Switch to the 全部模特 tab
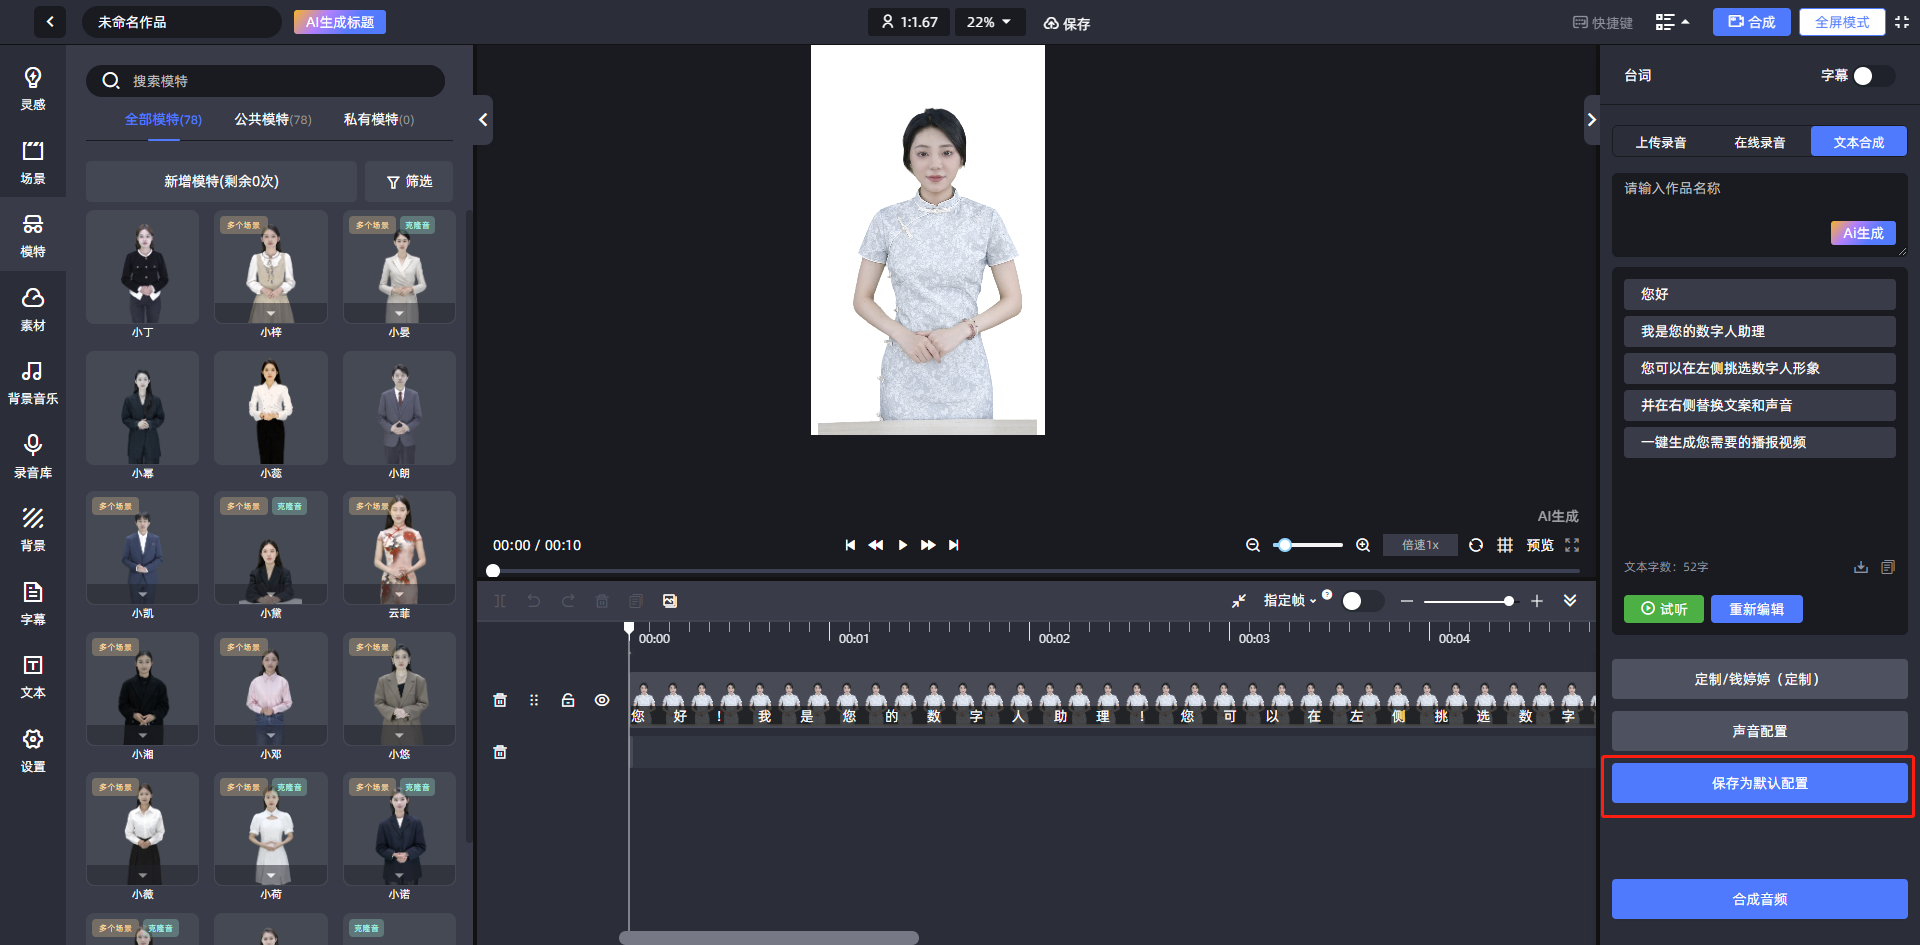This screenshot has height=945, width=1920. coord(163,120)
